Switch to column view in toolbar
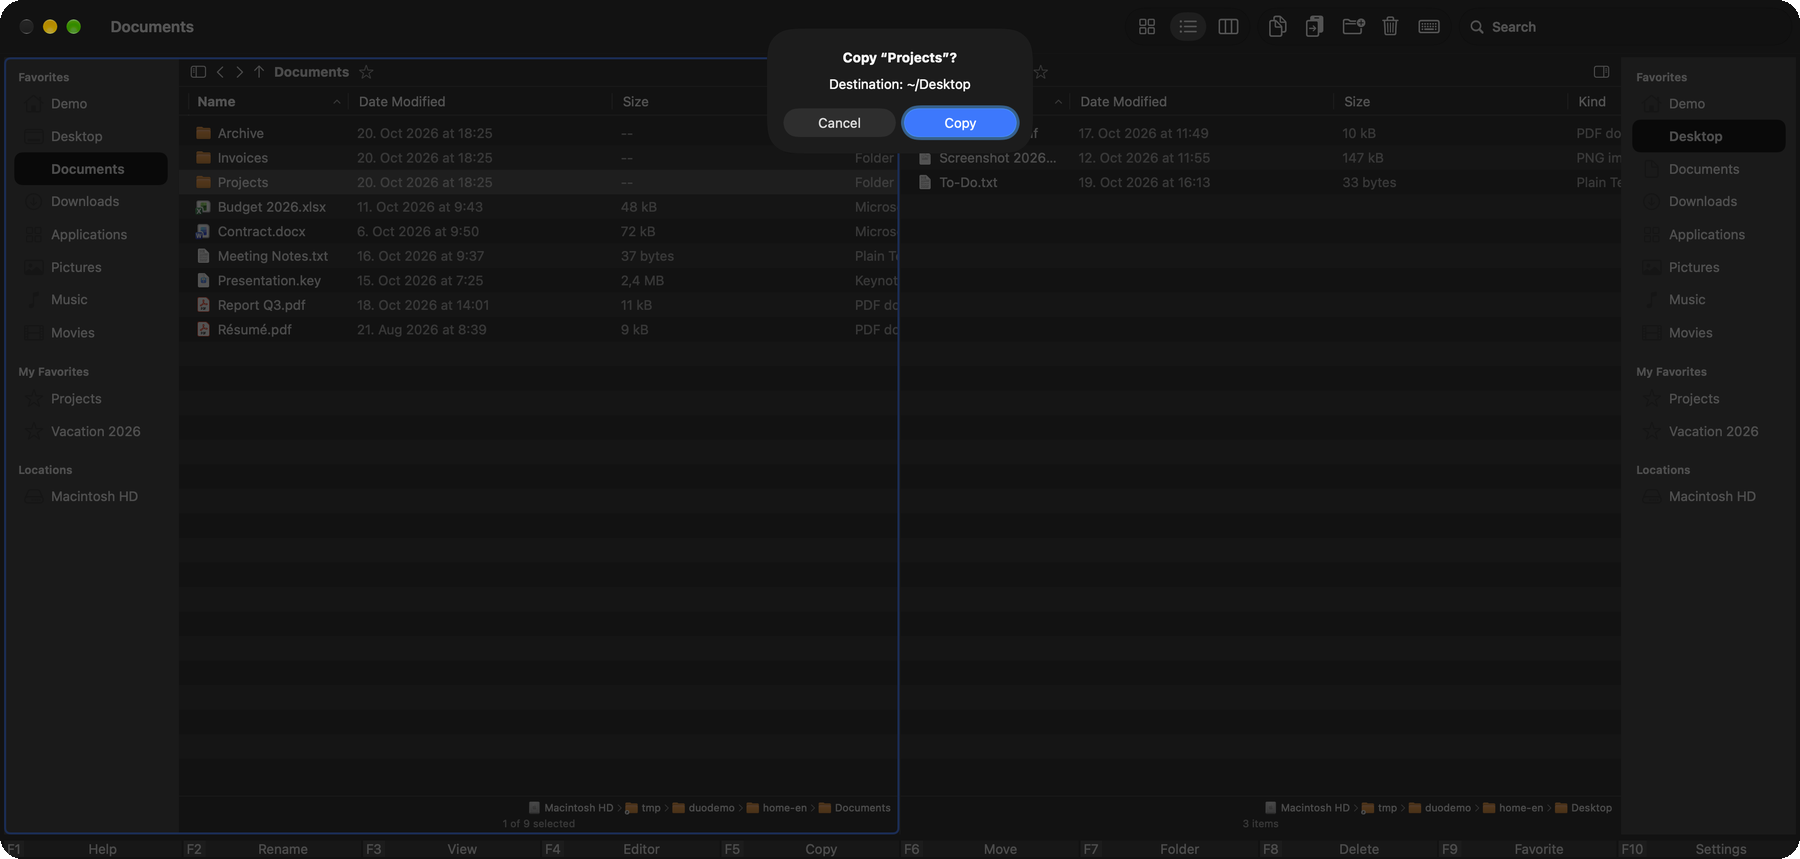Viewport: 1800px width, 859px height. click(1229, 27)
